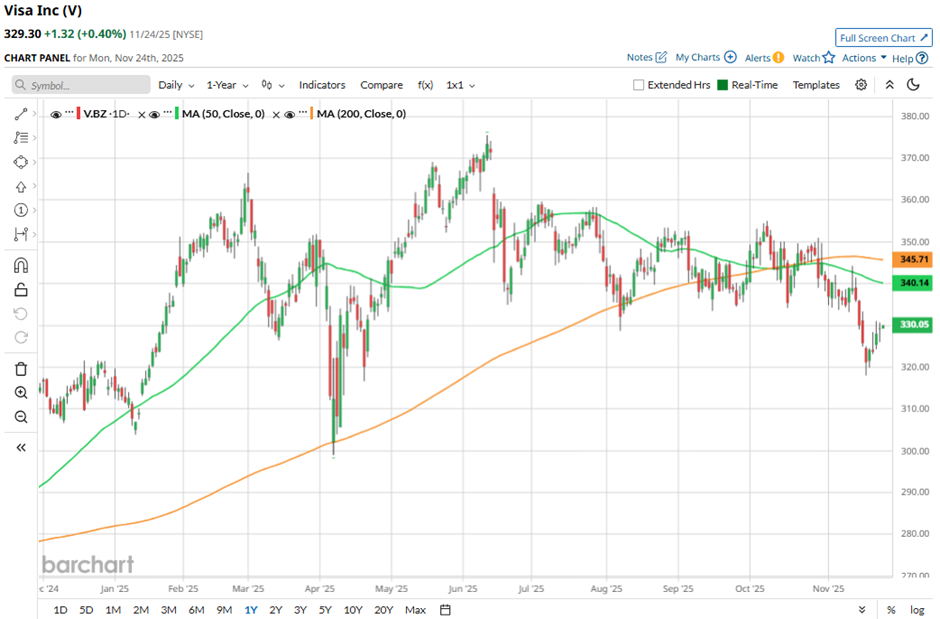940x619 pixels.
Task: Select the 5Y time range
Action: tap(325, 609)
